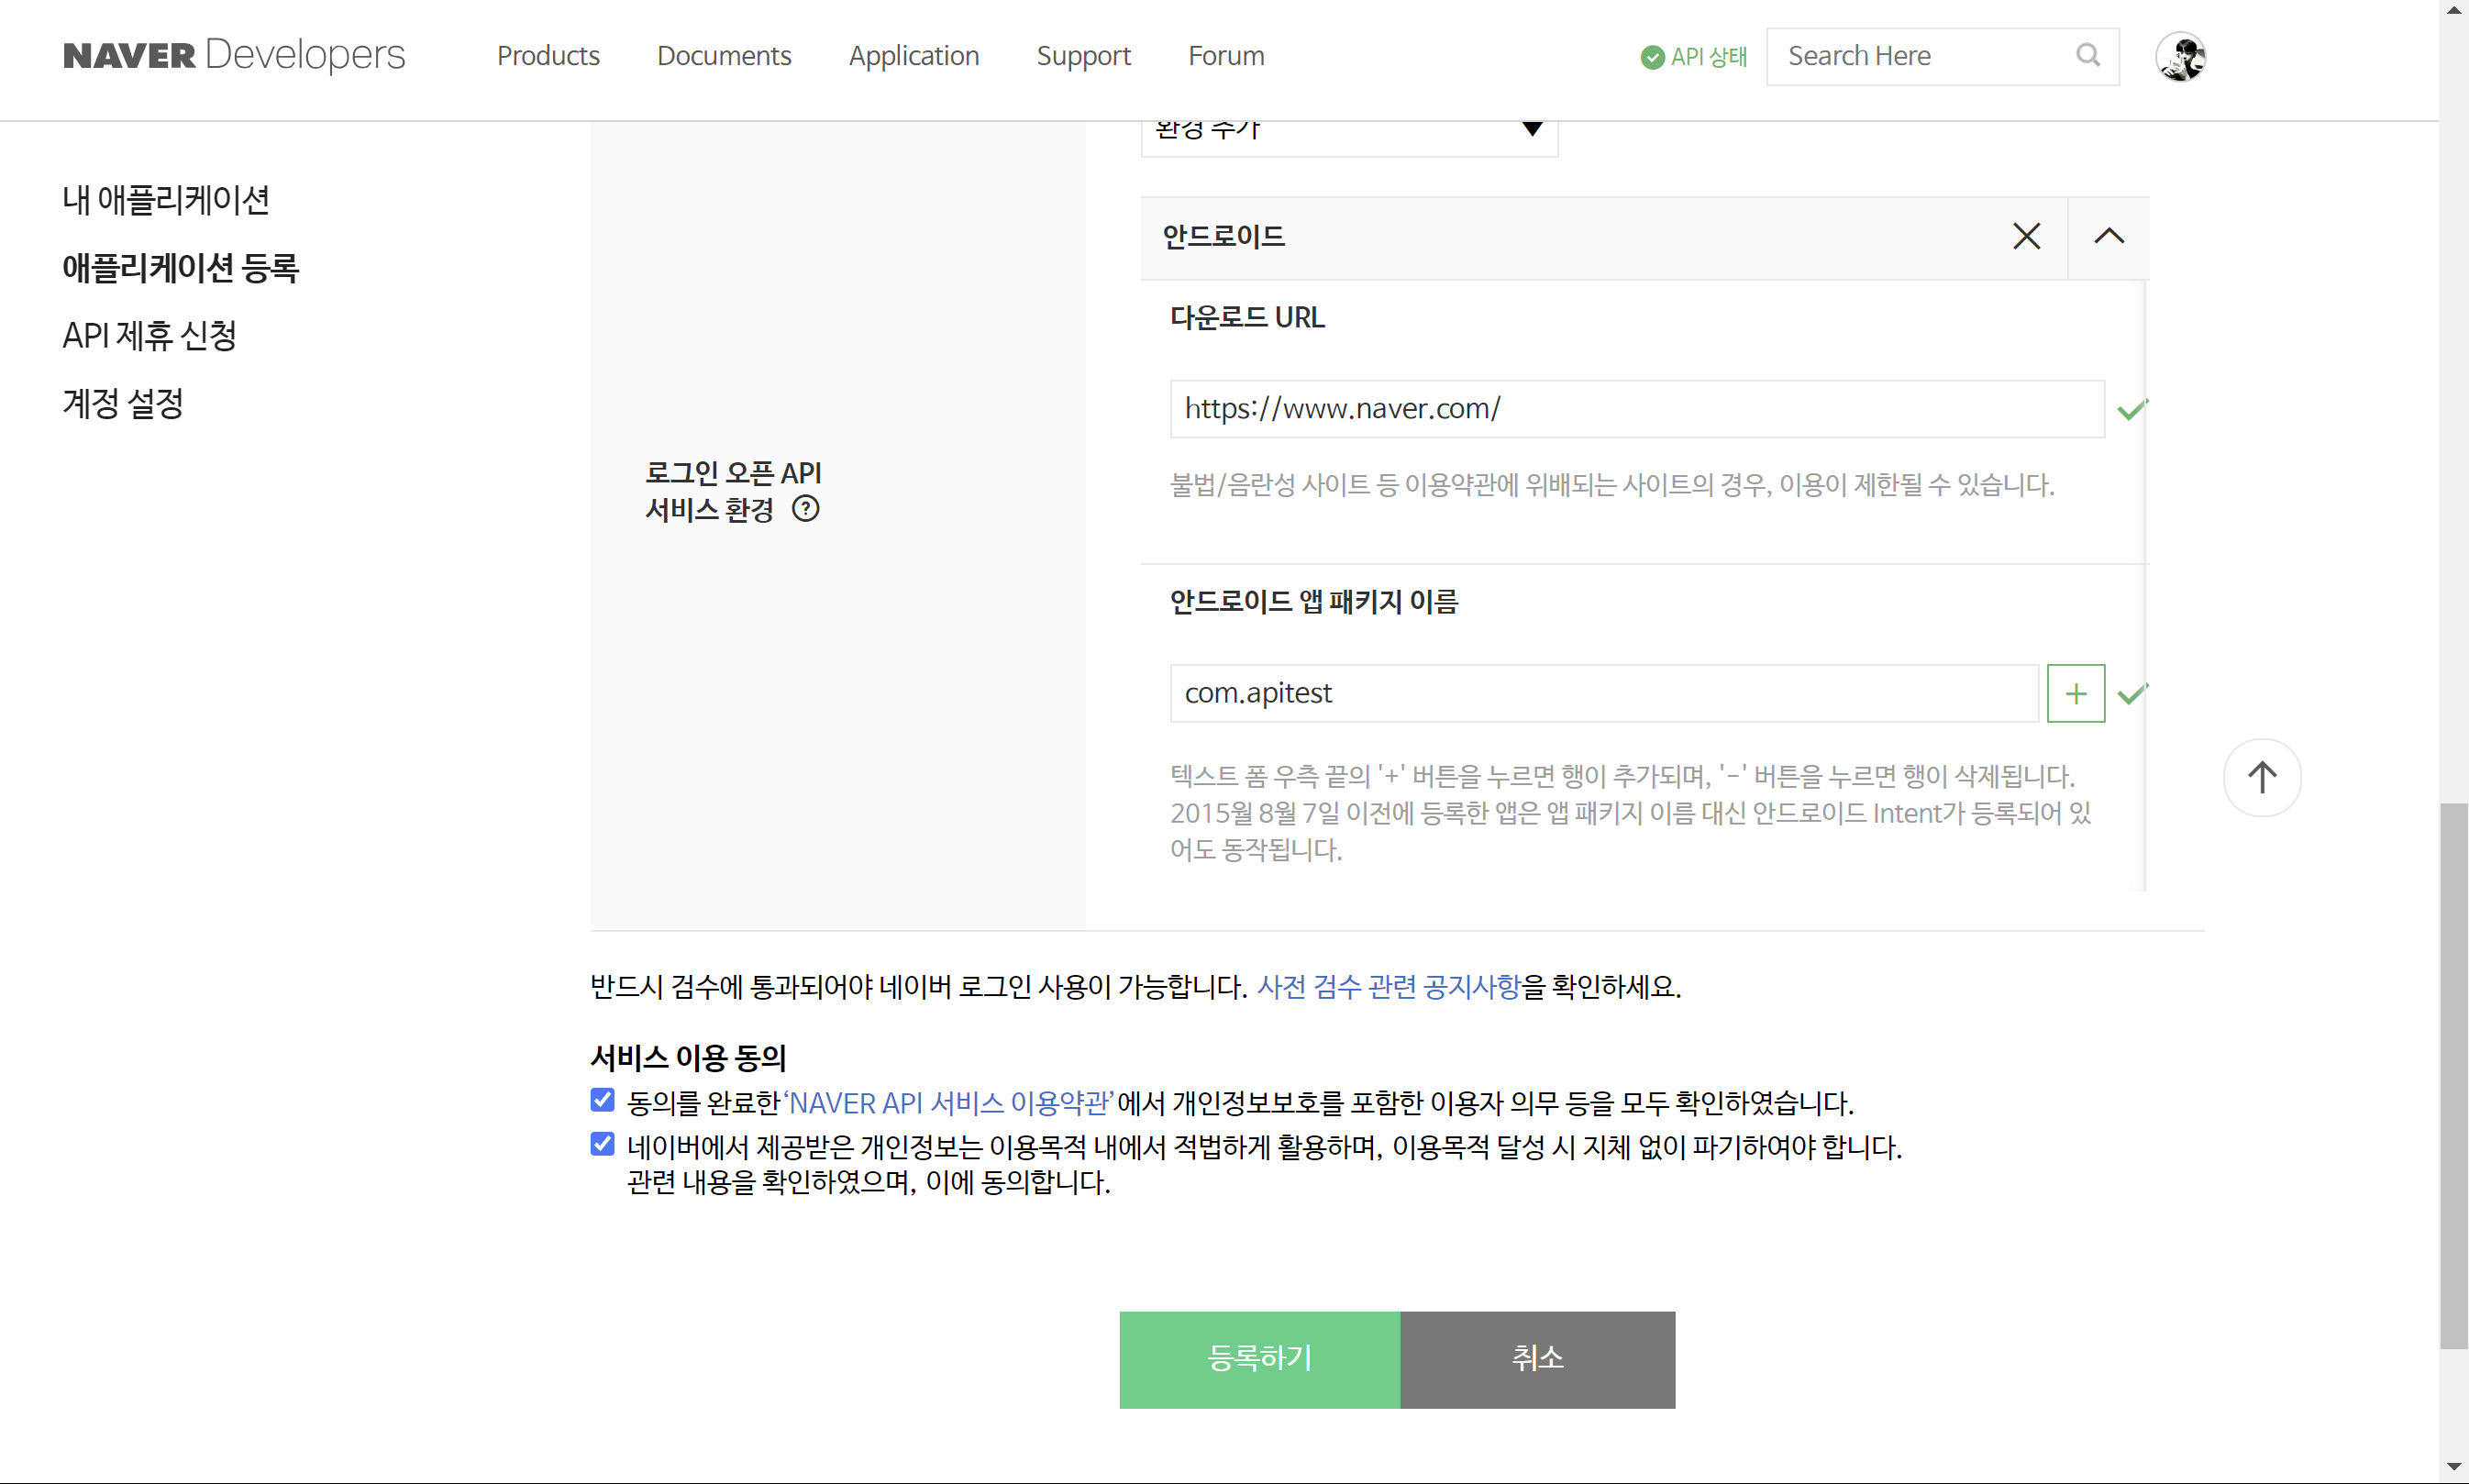Open the Support menu

click(x=1083, y=56)
